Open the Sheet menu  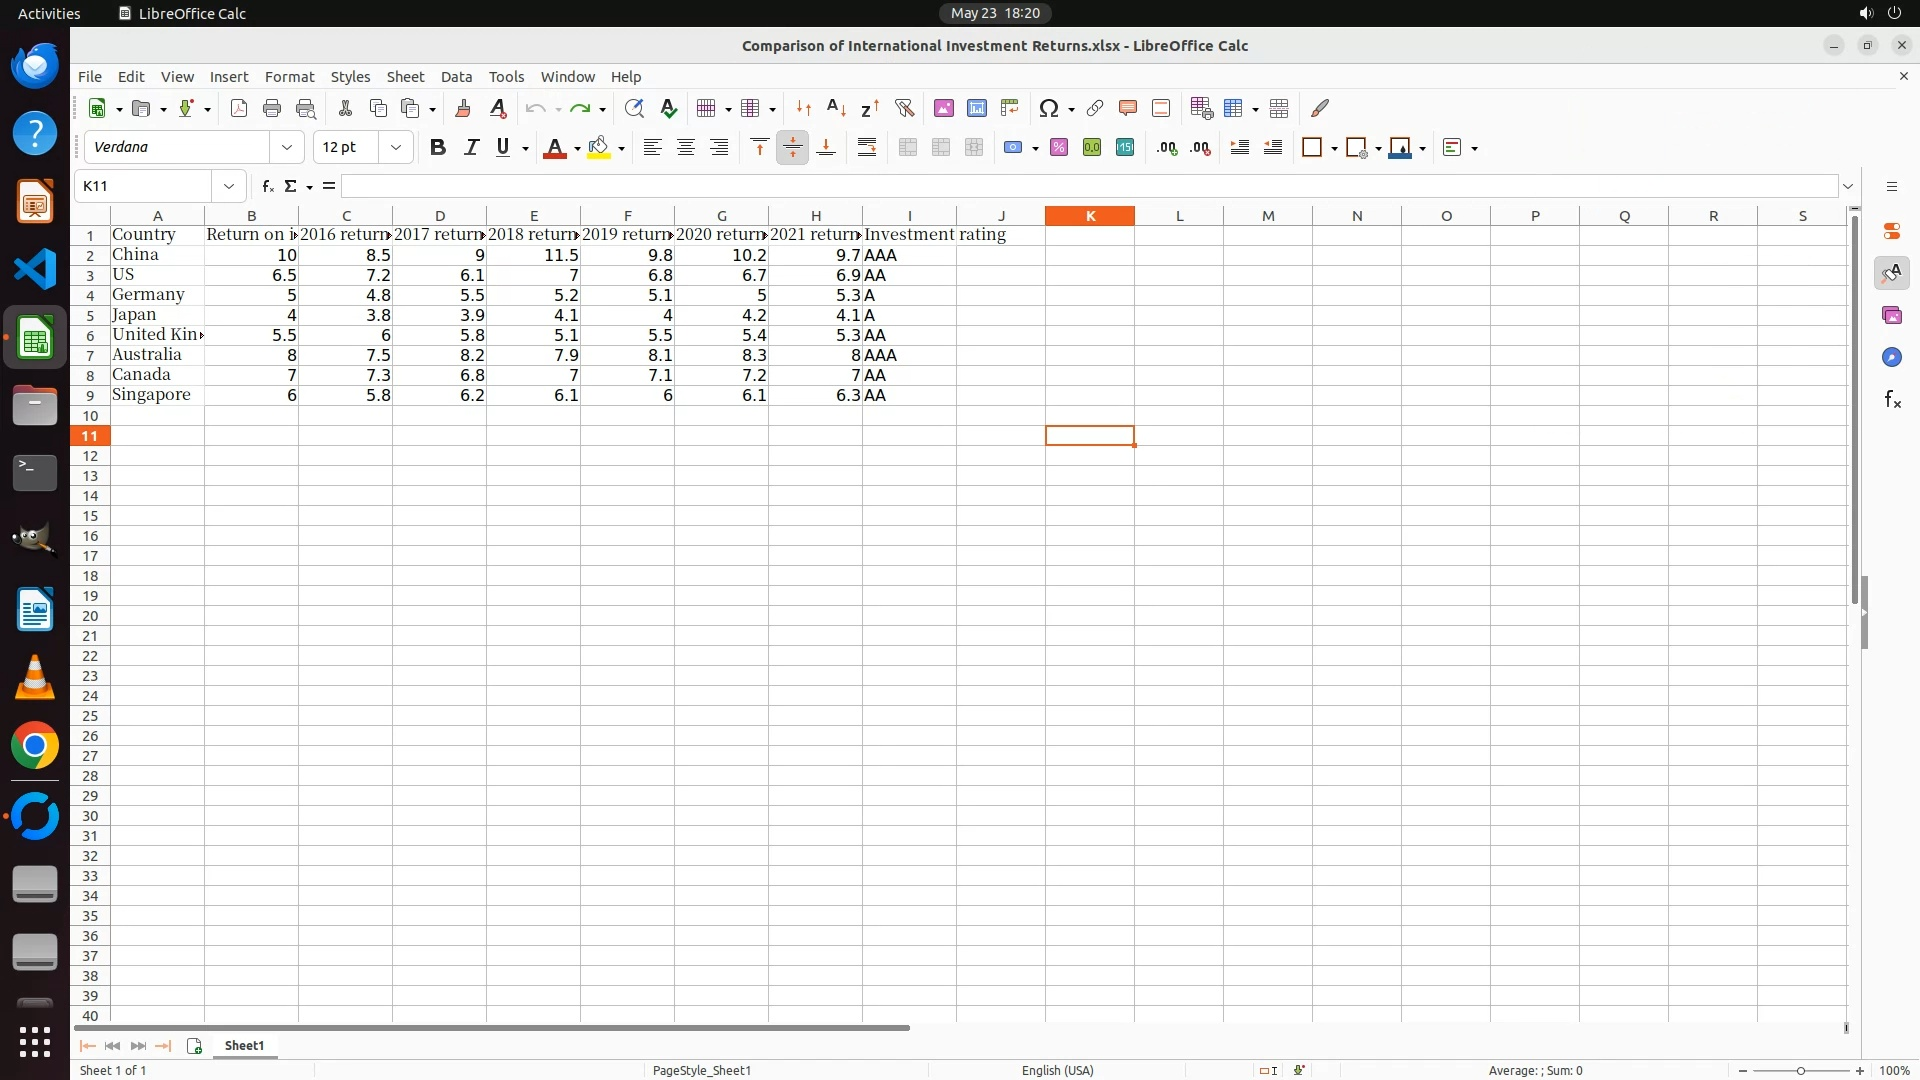[405, 77]
